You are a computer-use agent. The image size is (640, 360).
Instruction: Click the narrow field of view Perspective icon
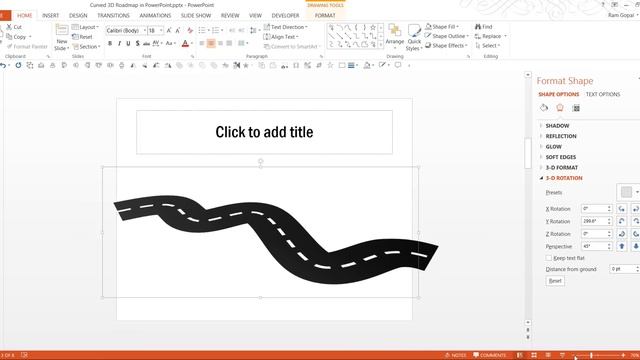[621, 247]
